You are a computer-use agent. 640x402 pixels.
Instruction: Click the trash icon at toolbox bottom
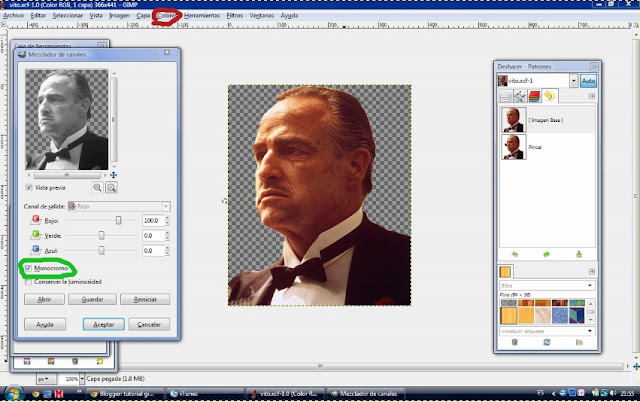coord(75,361)
